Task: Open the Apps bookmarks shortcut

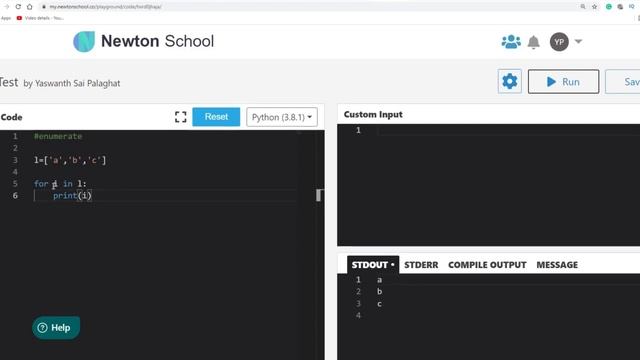Action: coord(6,18)
